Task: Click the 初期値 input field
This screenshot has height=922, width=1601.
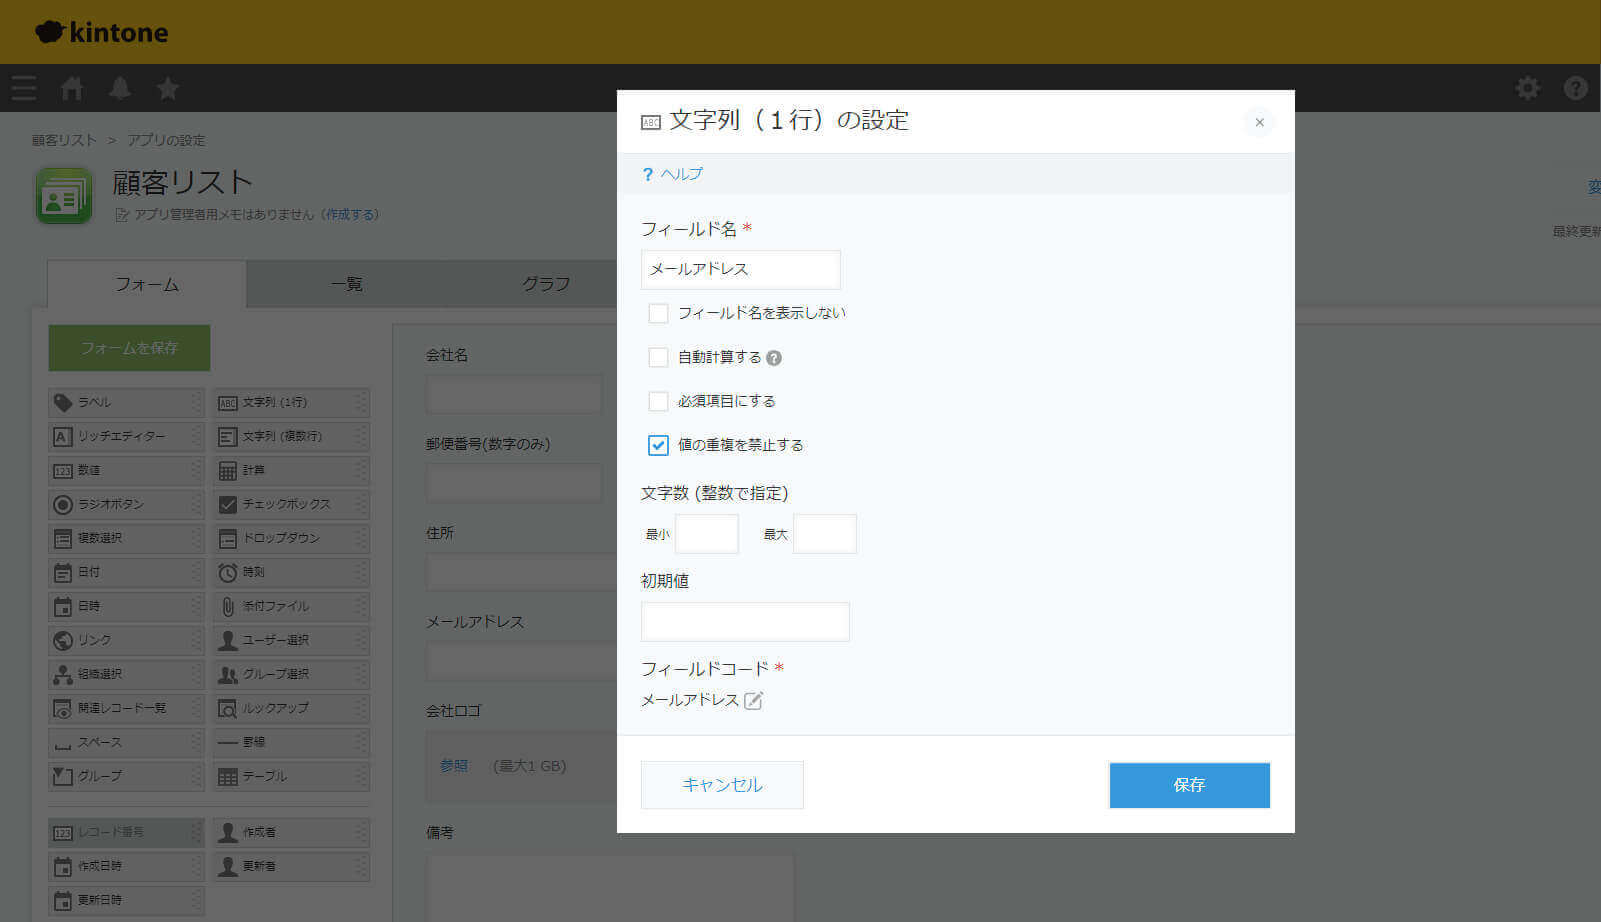Action: click(744, 621)
